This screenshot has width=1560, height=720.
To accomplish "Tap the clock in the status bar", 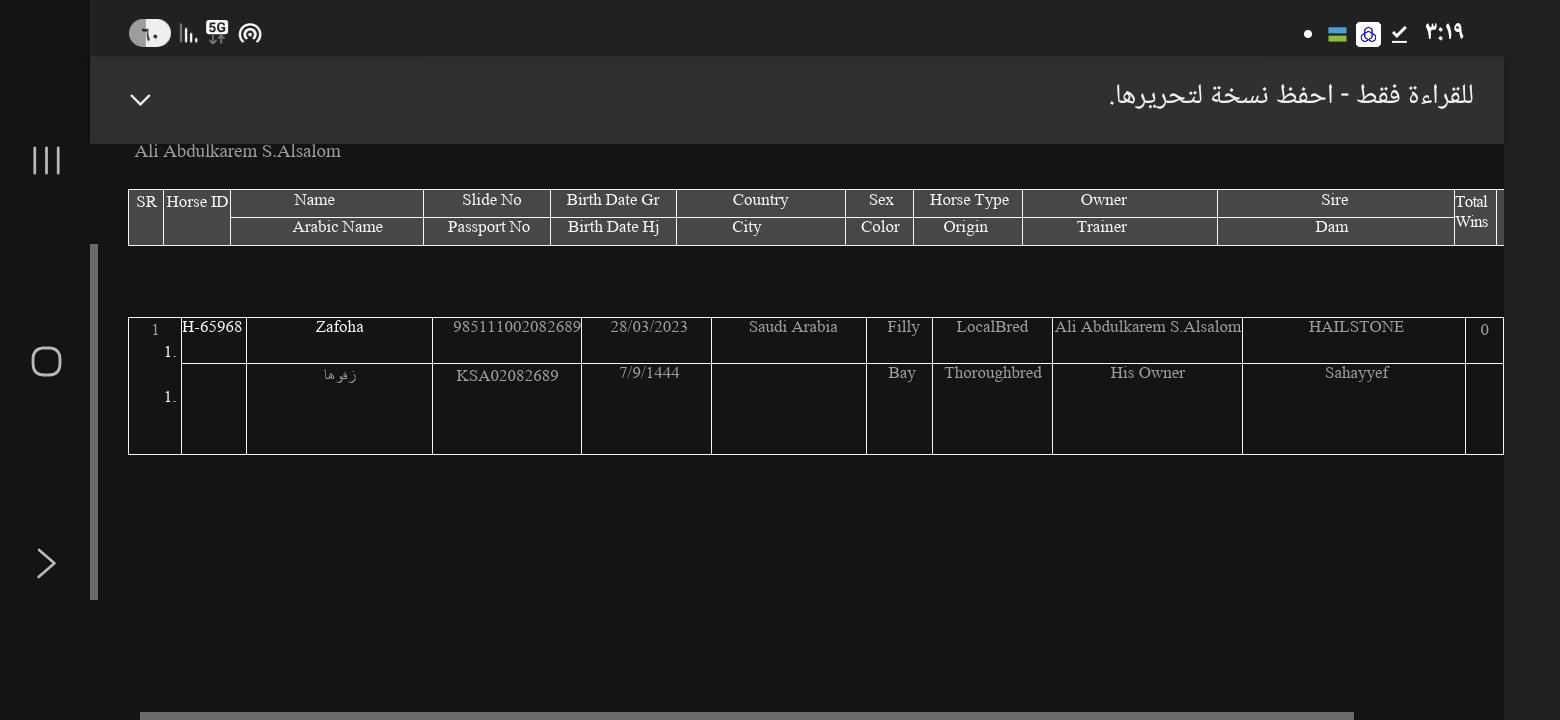I will 1444,33.
